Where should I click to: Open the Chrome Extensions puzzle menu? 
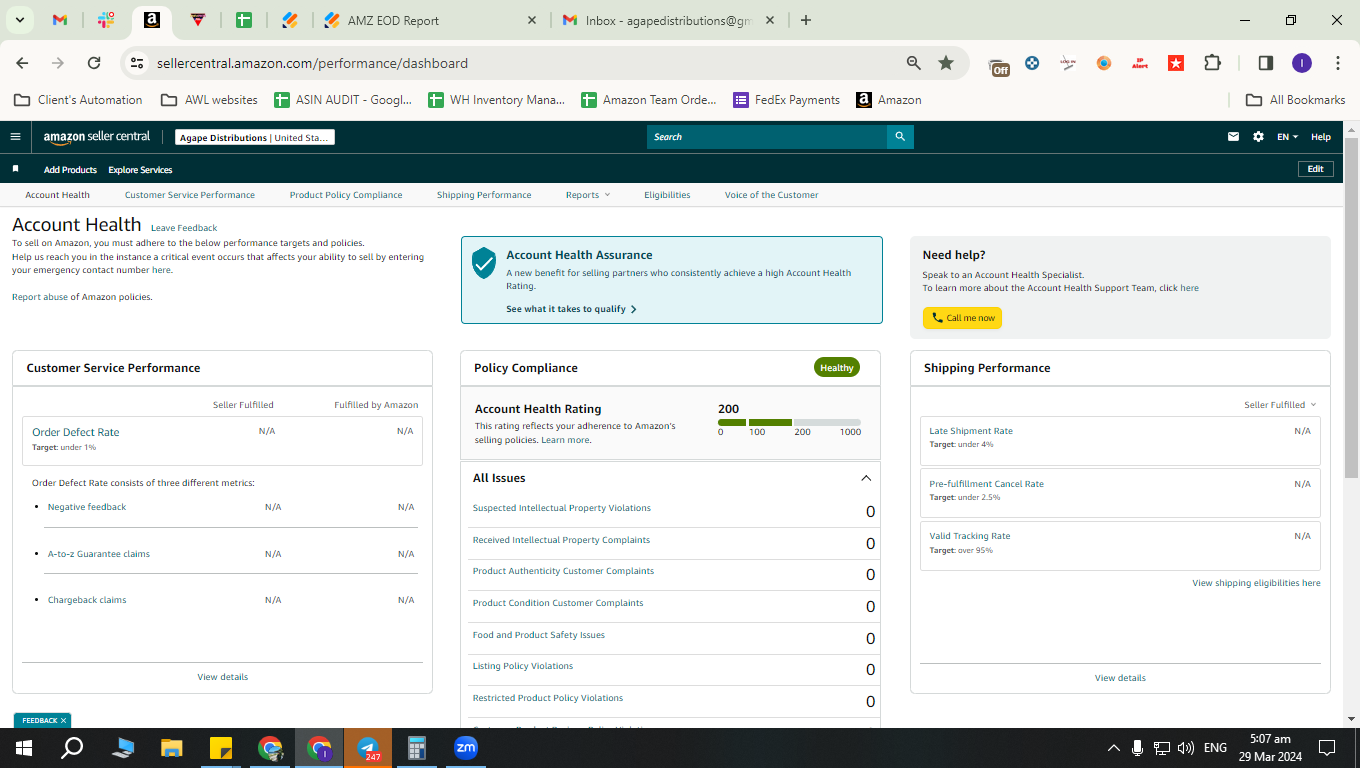(1212, 63)
